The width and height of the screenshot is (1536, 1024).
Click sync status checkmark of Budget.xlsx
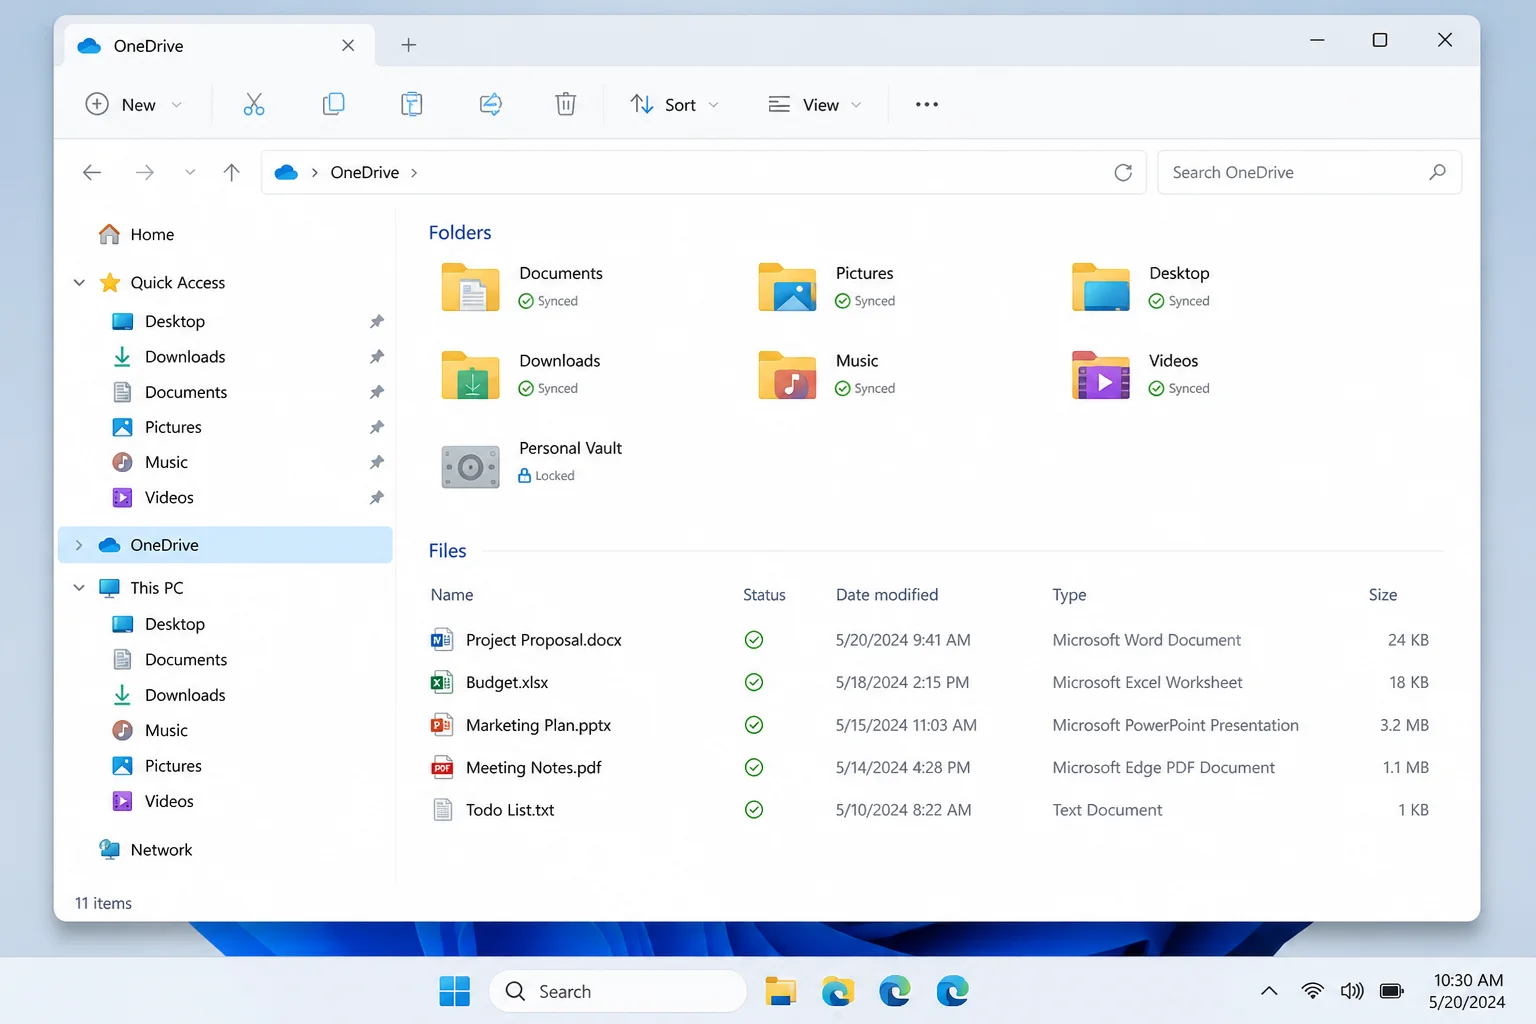point(754,682)
